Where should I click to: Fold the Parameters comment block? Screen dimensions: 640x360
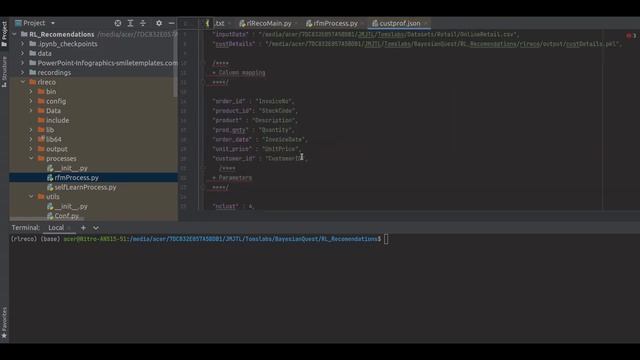click(203, 168)
